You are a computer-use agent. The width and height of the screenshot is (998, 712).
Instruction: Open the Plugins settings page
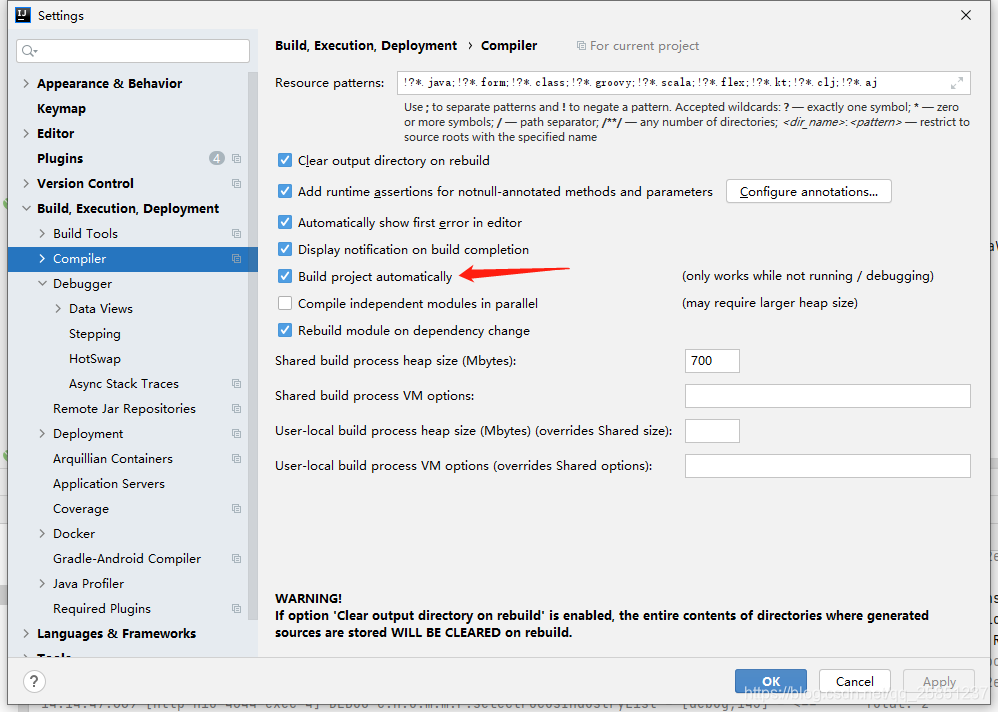[x=60, y=158]
